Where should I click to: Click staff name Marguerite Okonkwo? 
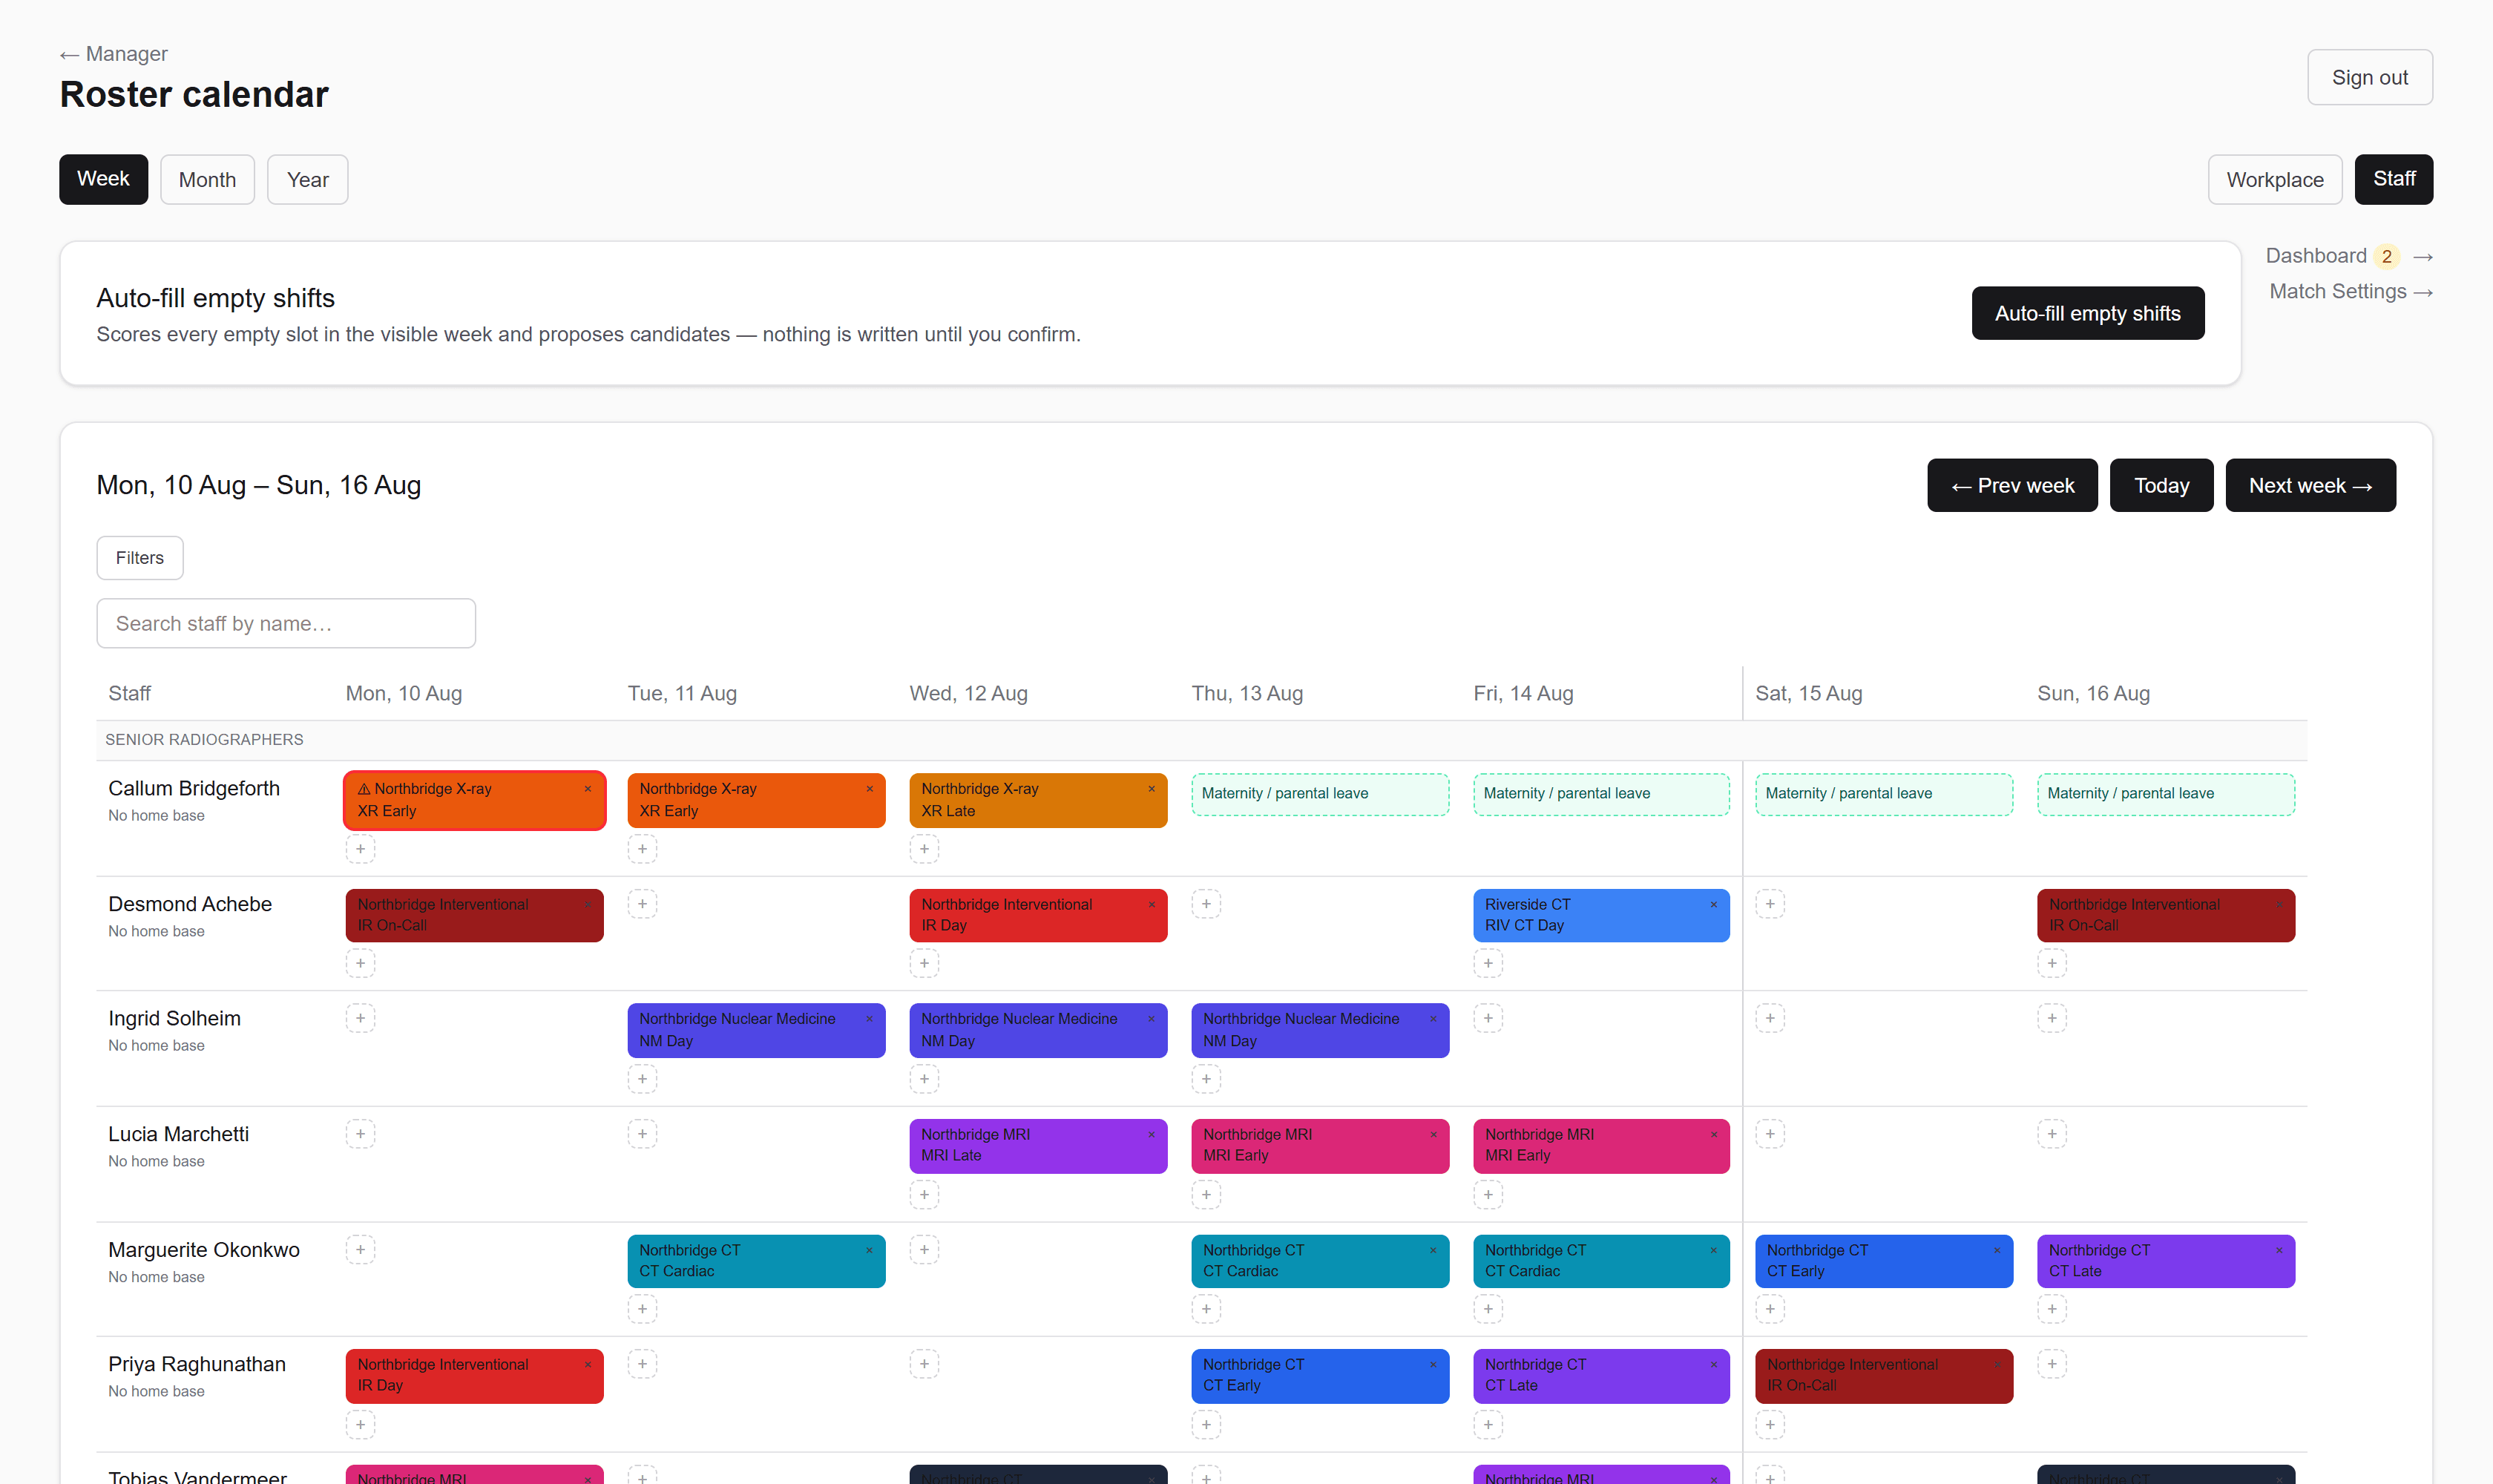[x=204, y=1250]
